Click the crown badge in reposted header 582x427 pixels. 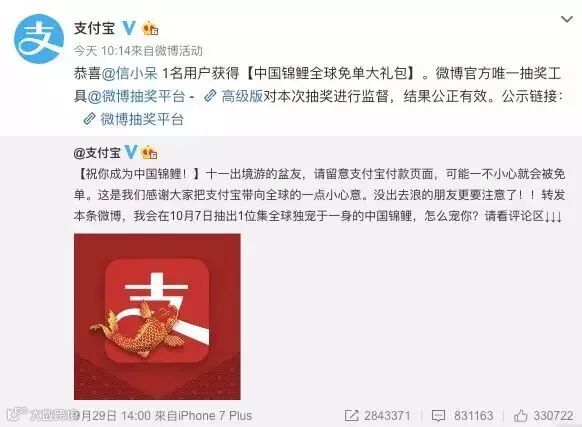(149, 153)
